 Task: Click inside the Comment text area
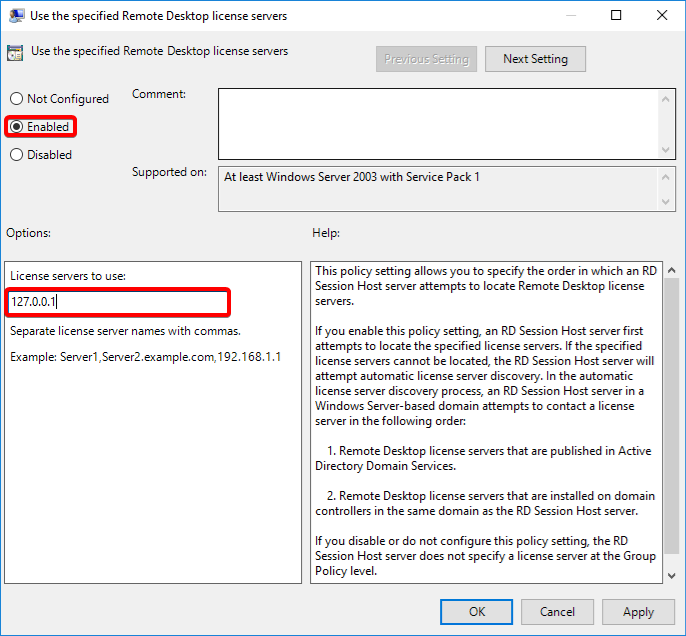coord(437,122)
